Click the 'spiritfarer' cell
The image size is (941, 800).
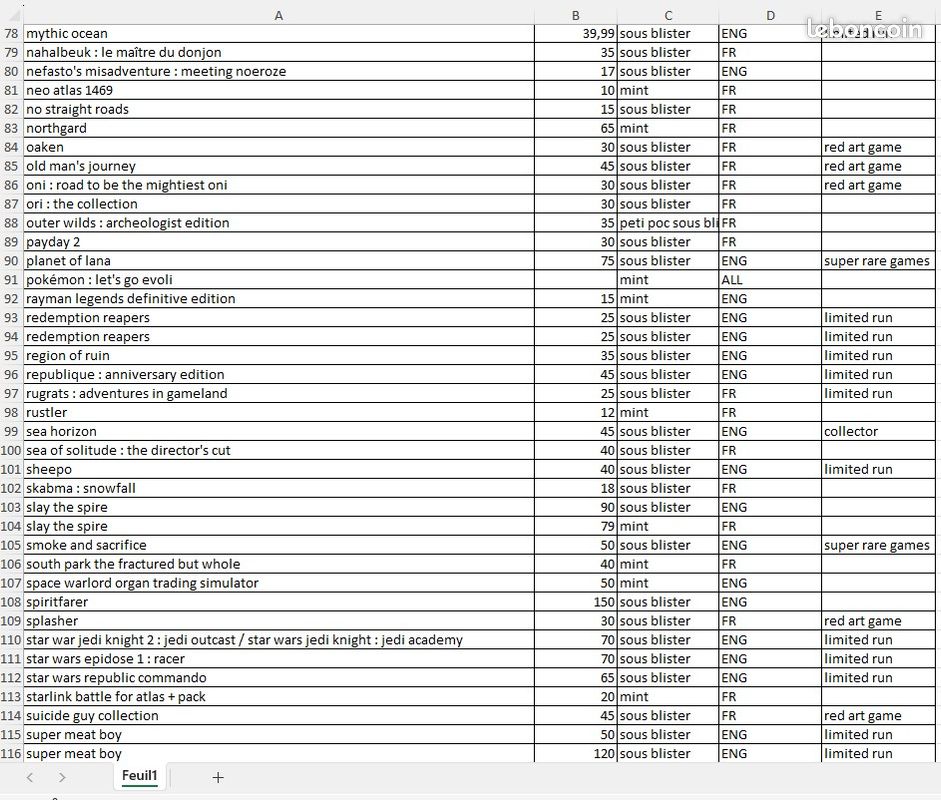[x=278, y=602]
